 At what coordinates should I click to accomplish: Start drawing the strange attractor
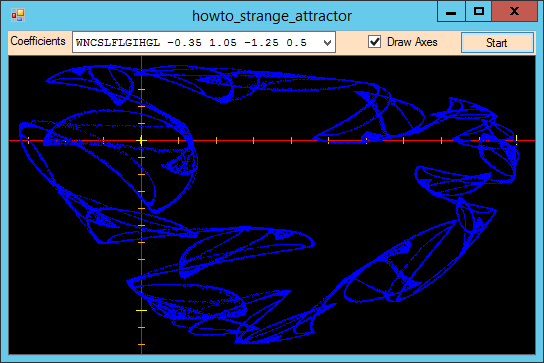[497, 43]
